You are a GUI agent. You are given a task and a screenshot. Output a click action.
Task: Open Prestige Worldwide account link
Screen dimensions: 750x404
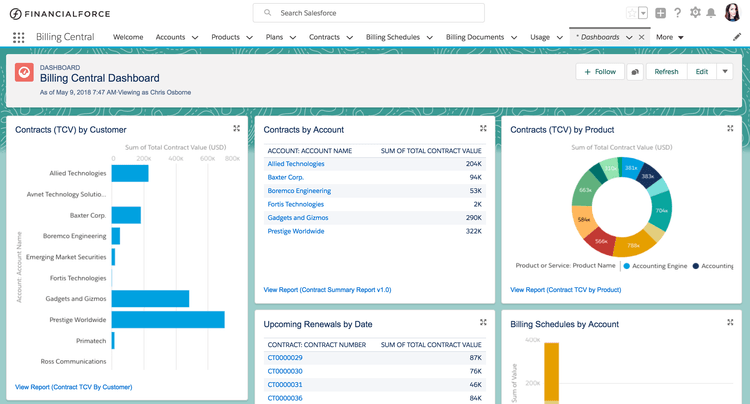[296, 231]
